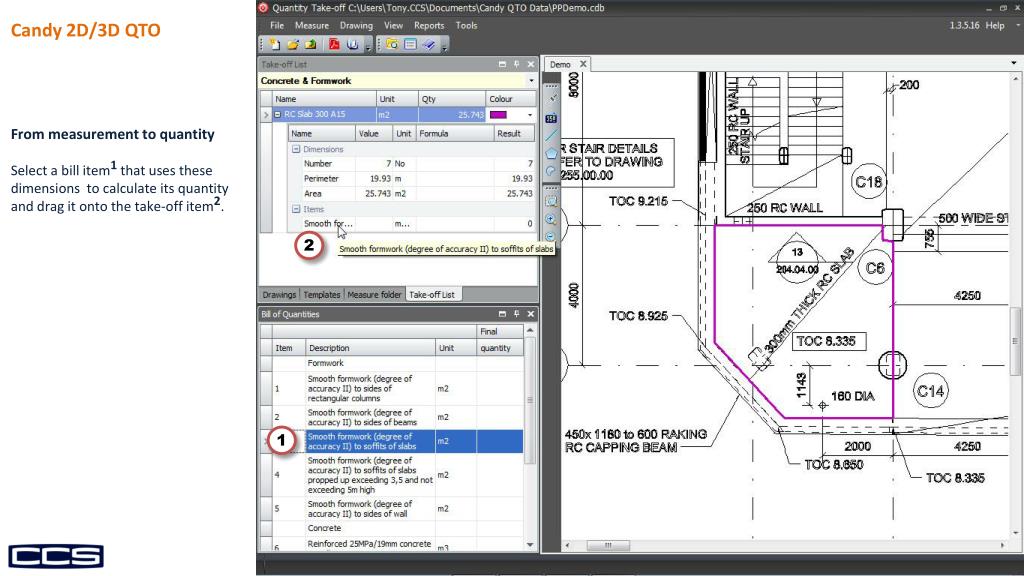This screenshot has width=1024, height=576.
Task: Open the Measure menu
Action: tap(312, 25)
